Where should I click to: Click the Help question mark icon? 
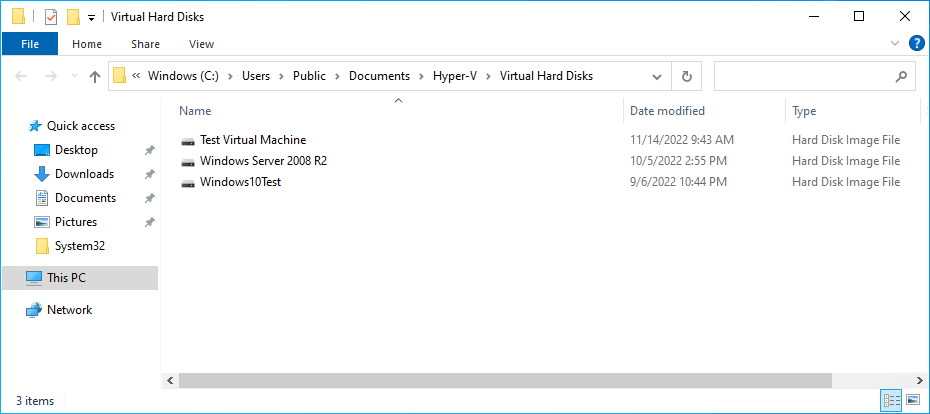click(916, 43)
